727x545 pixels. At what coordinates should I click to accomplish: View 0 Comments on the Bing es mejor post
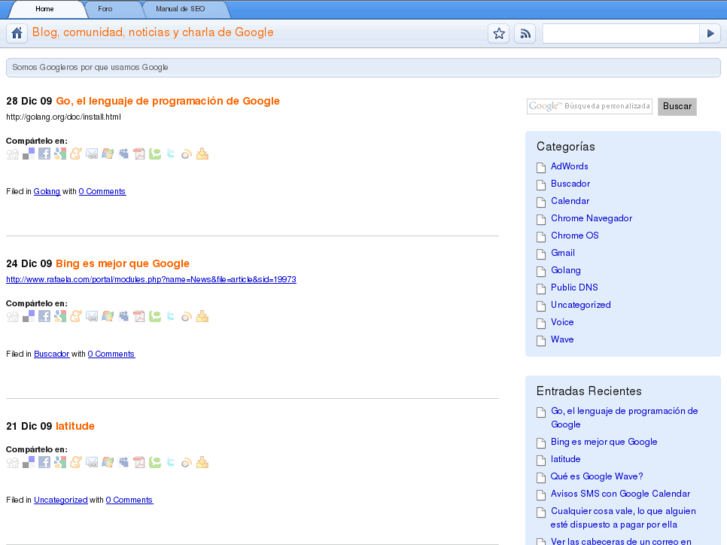point(111,354)
